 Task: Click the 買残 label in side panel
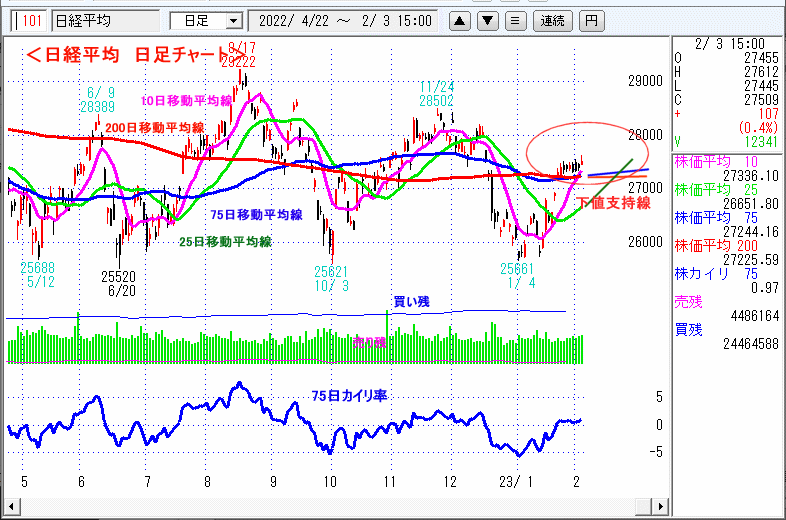click(x=688, y=330)
